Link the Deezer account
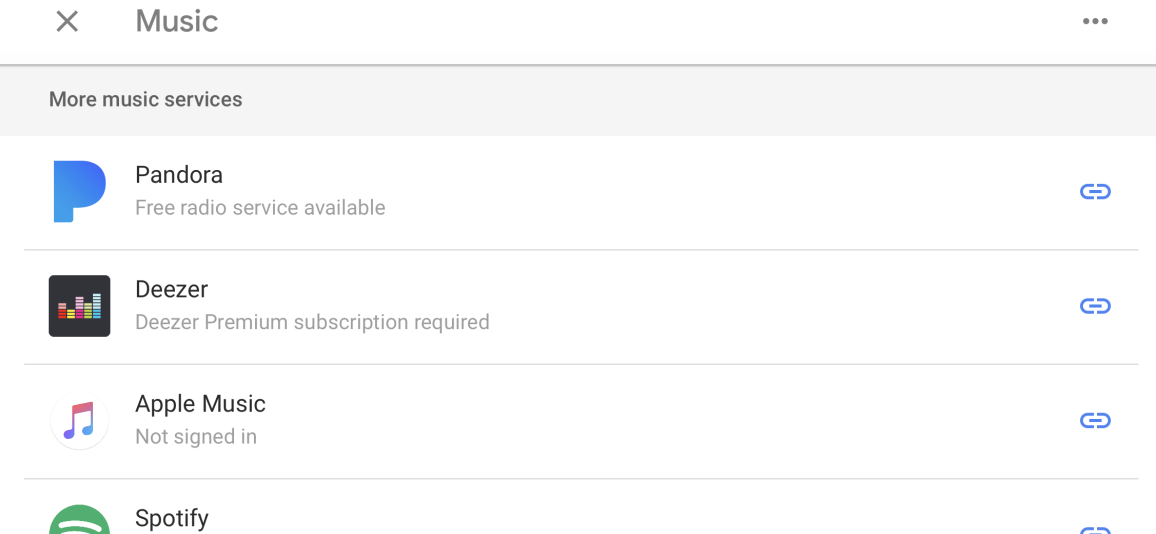Image resolution: width=1156 pixels, height=534 pixels. click(x=1095, y=306)
